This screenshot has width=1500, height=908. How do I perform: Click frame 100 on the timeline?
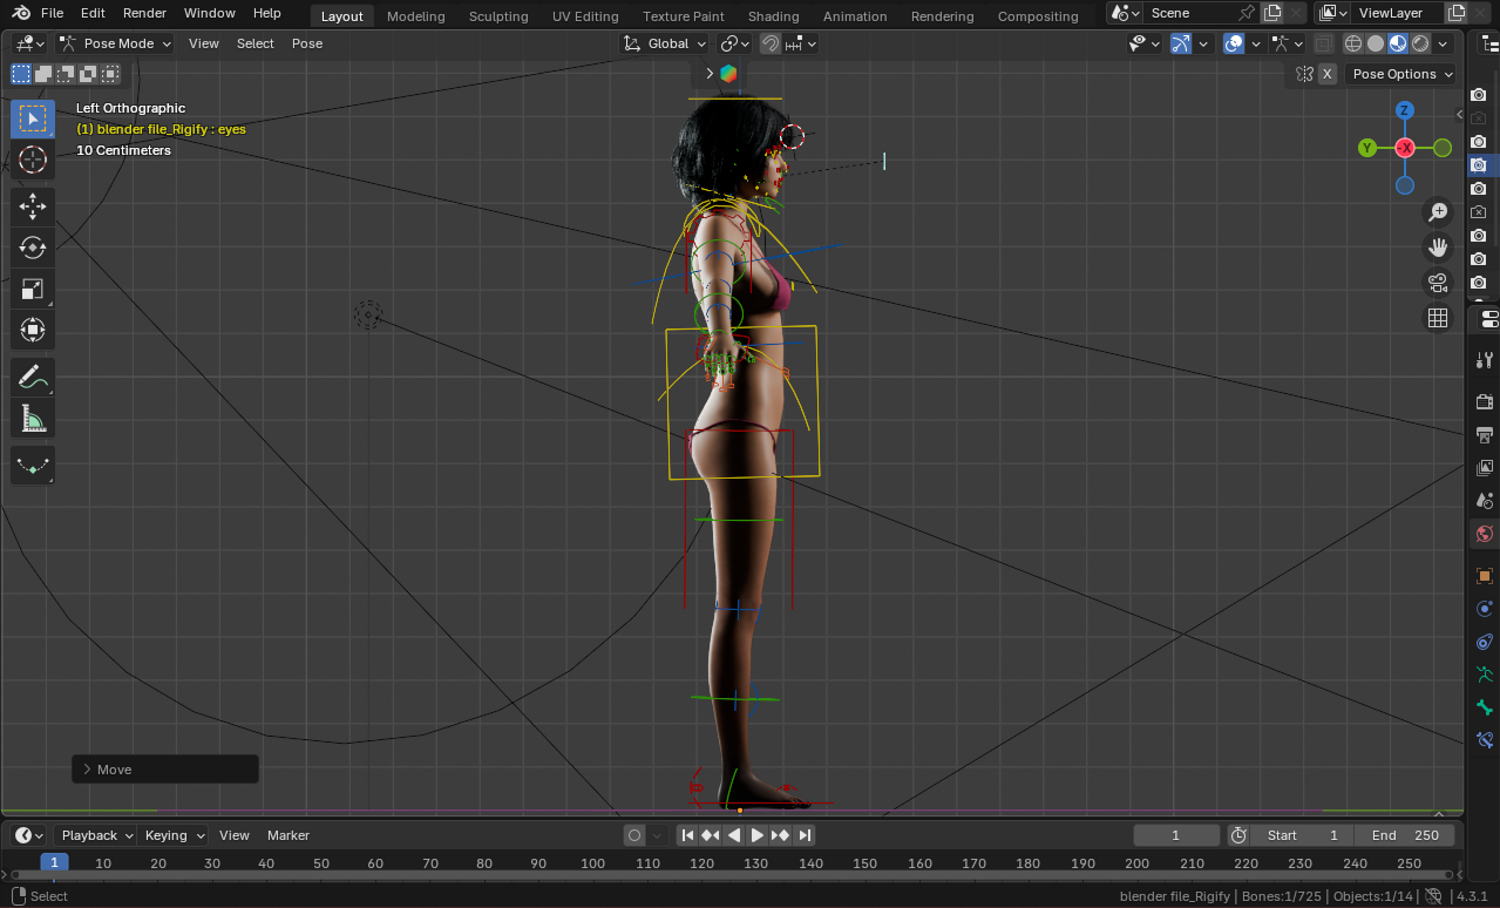593,863
